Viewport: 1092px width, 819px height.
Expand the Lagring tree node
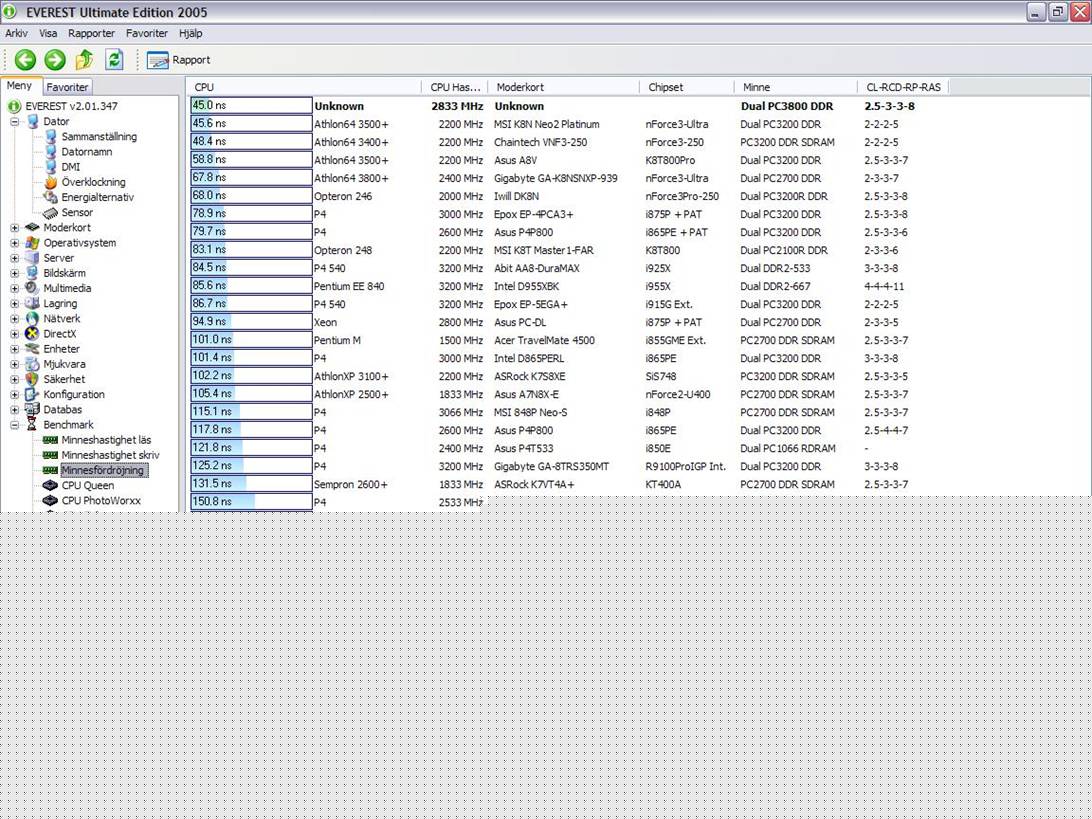tap(15, 304)
